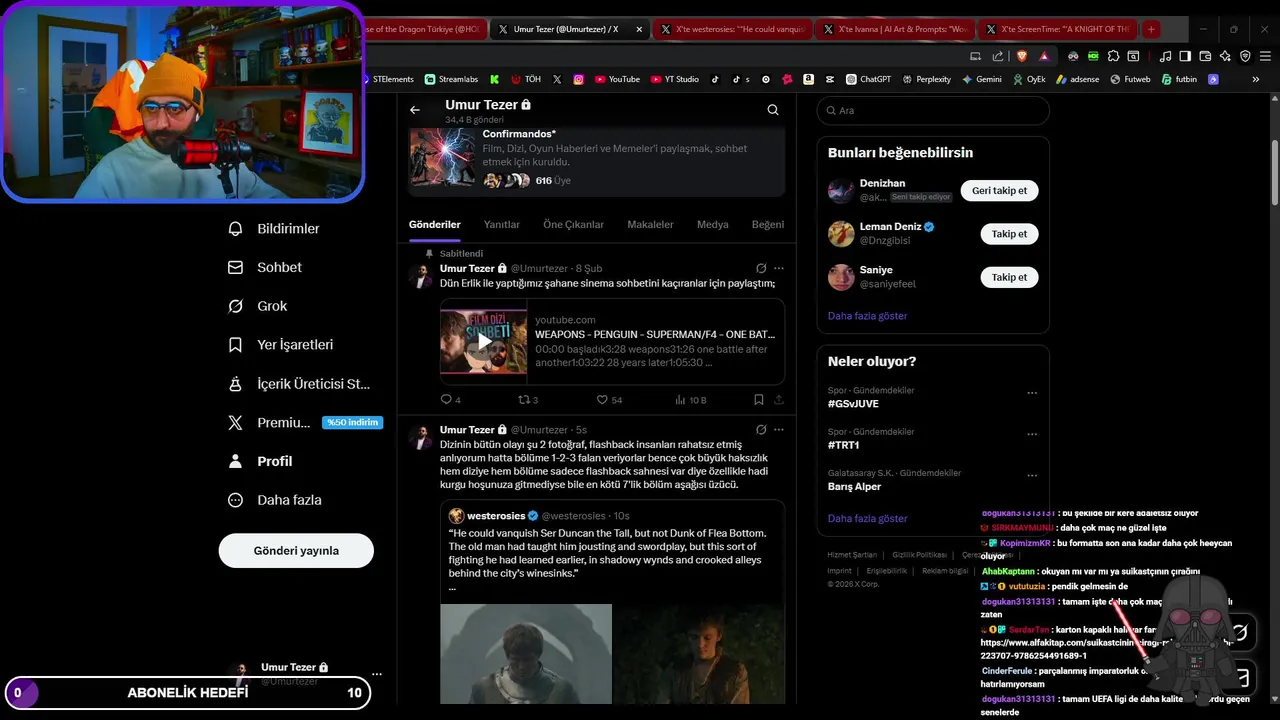Viewport: 1280px width, 720px height.
Task: Switch to X'te westerosies browser tab
Action: [732, 29]
